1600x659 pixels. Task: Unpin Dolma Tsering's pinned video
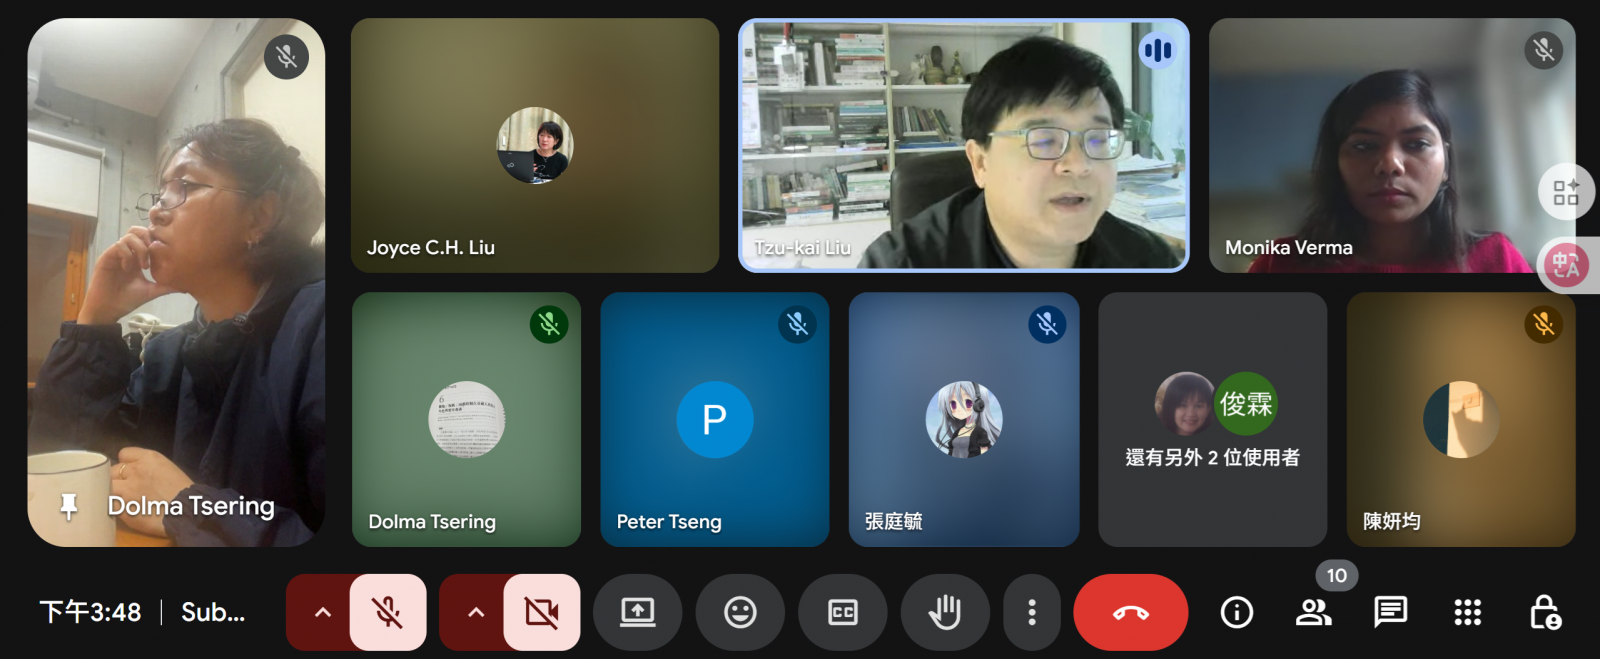coord(69,506)
